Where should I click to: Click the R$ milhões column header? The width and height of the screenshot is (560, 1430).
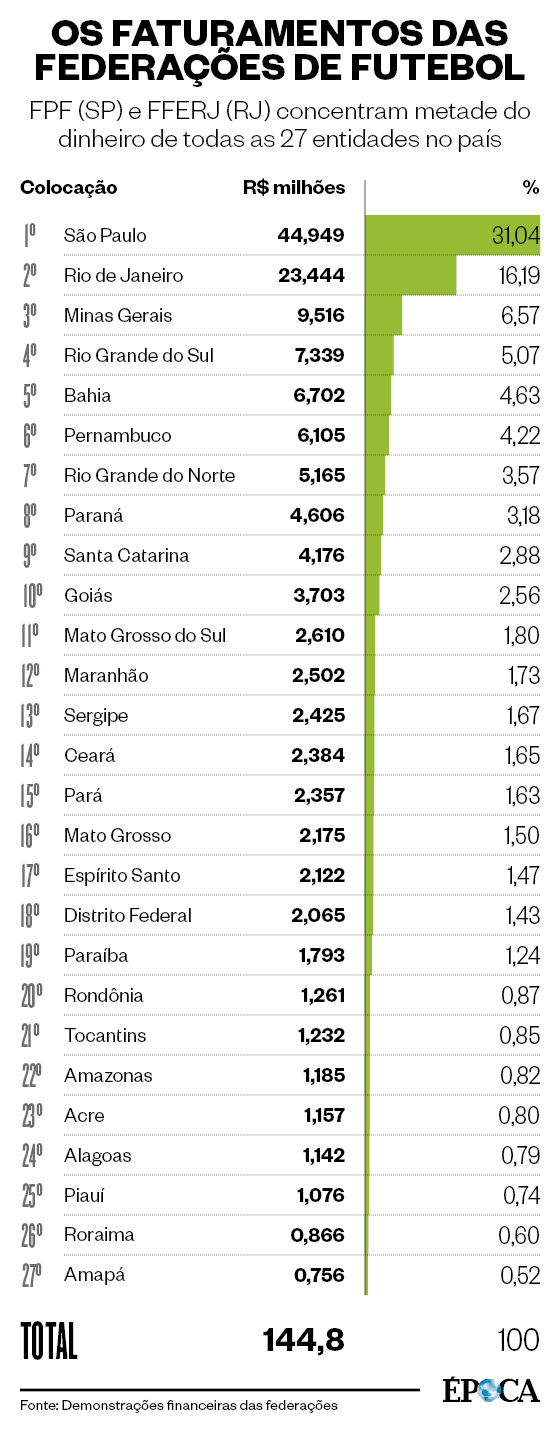[x=294, y=187]
